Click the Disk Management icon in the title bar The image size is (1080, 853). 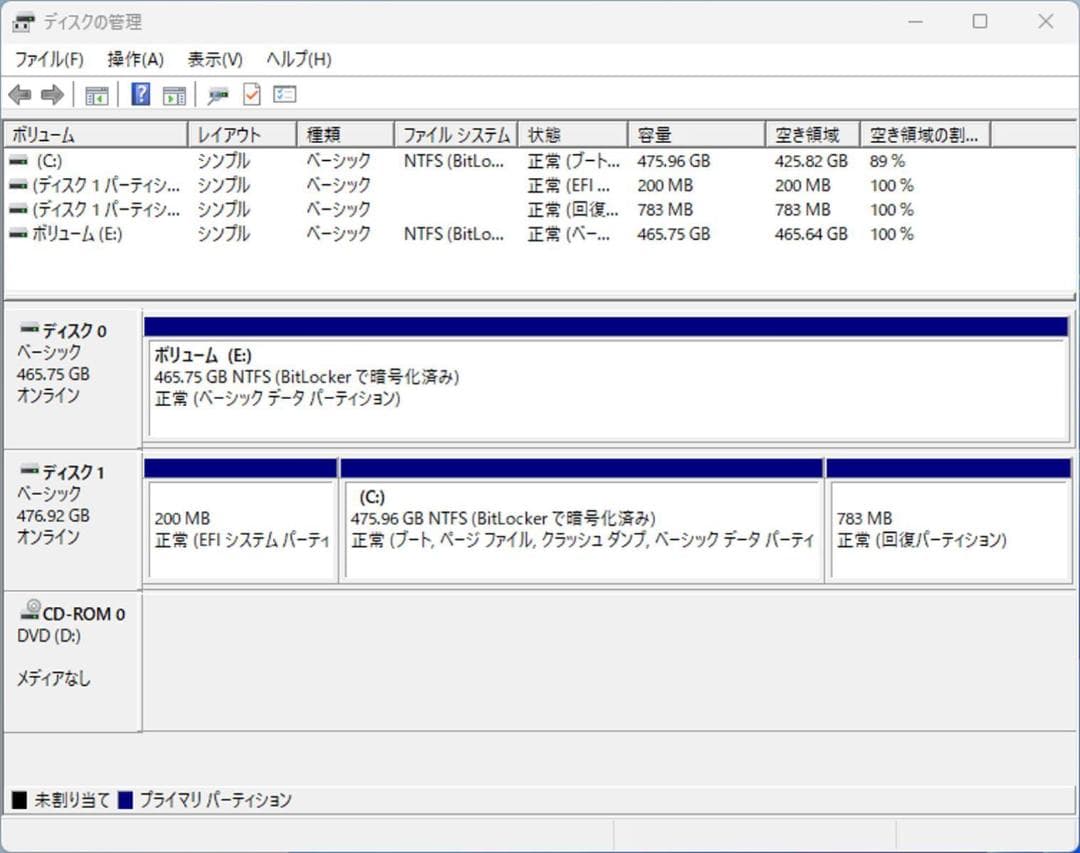pos(22,21)
